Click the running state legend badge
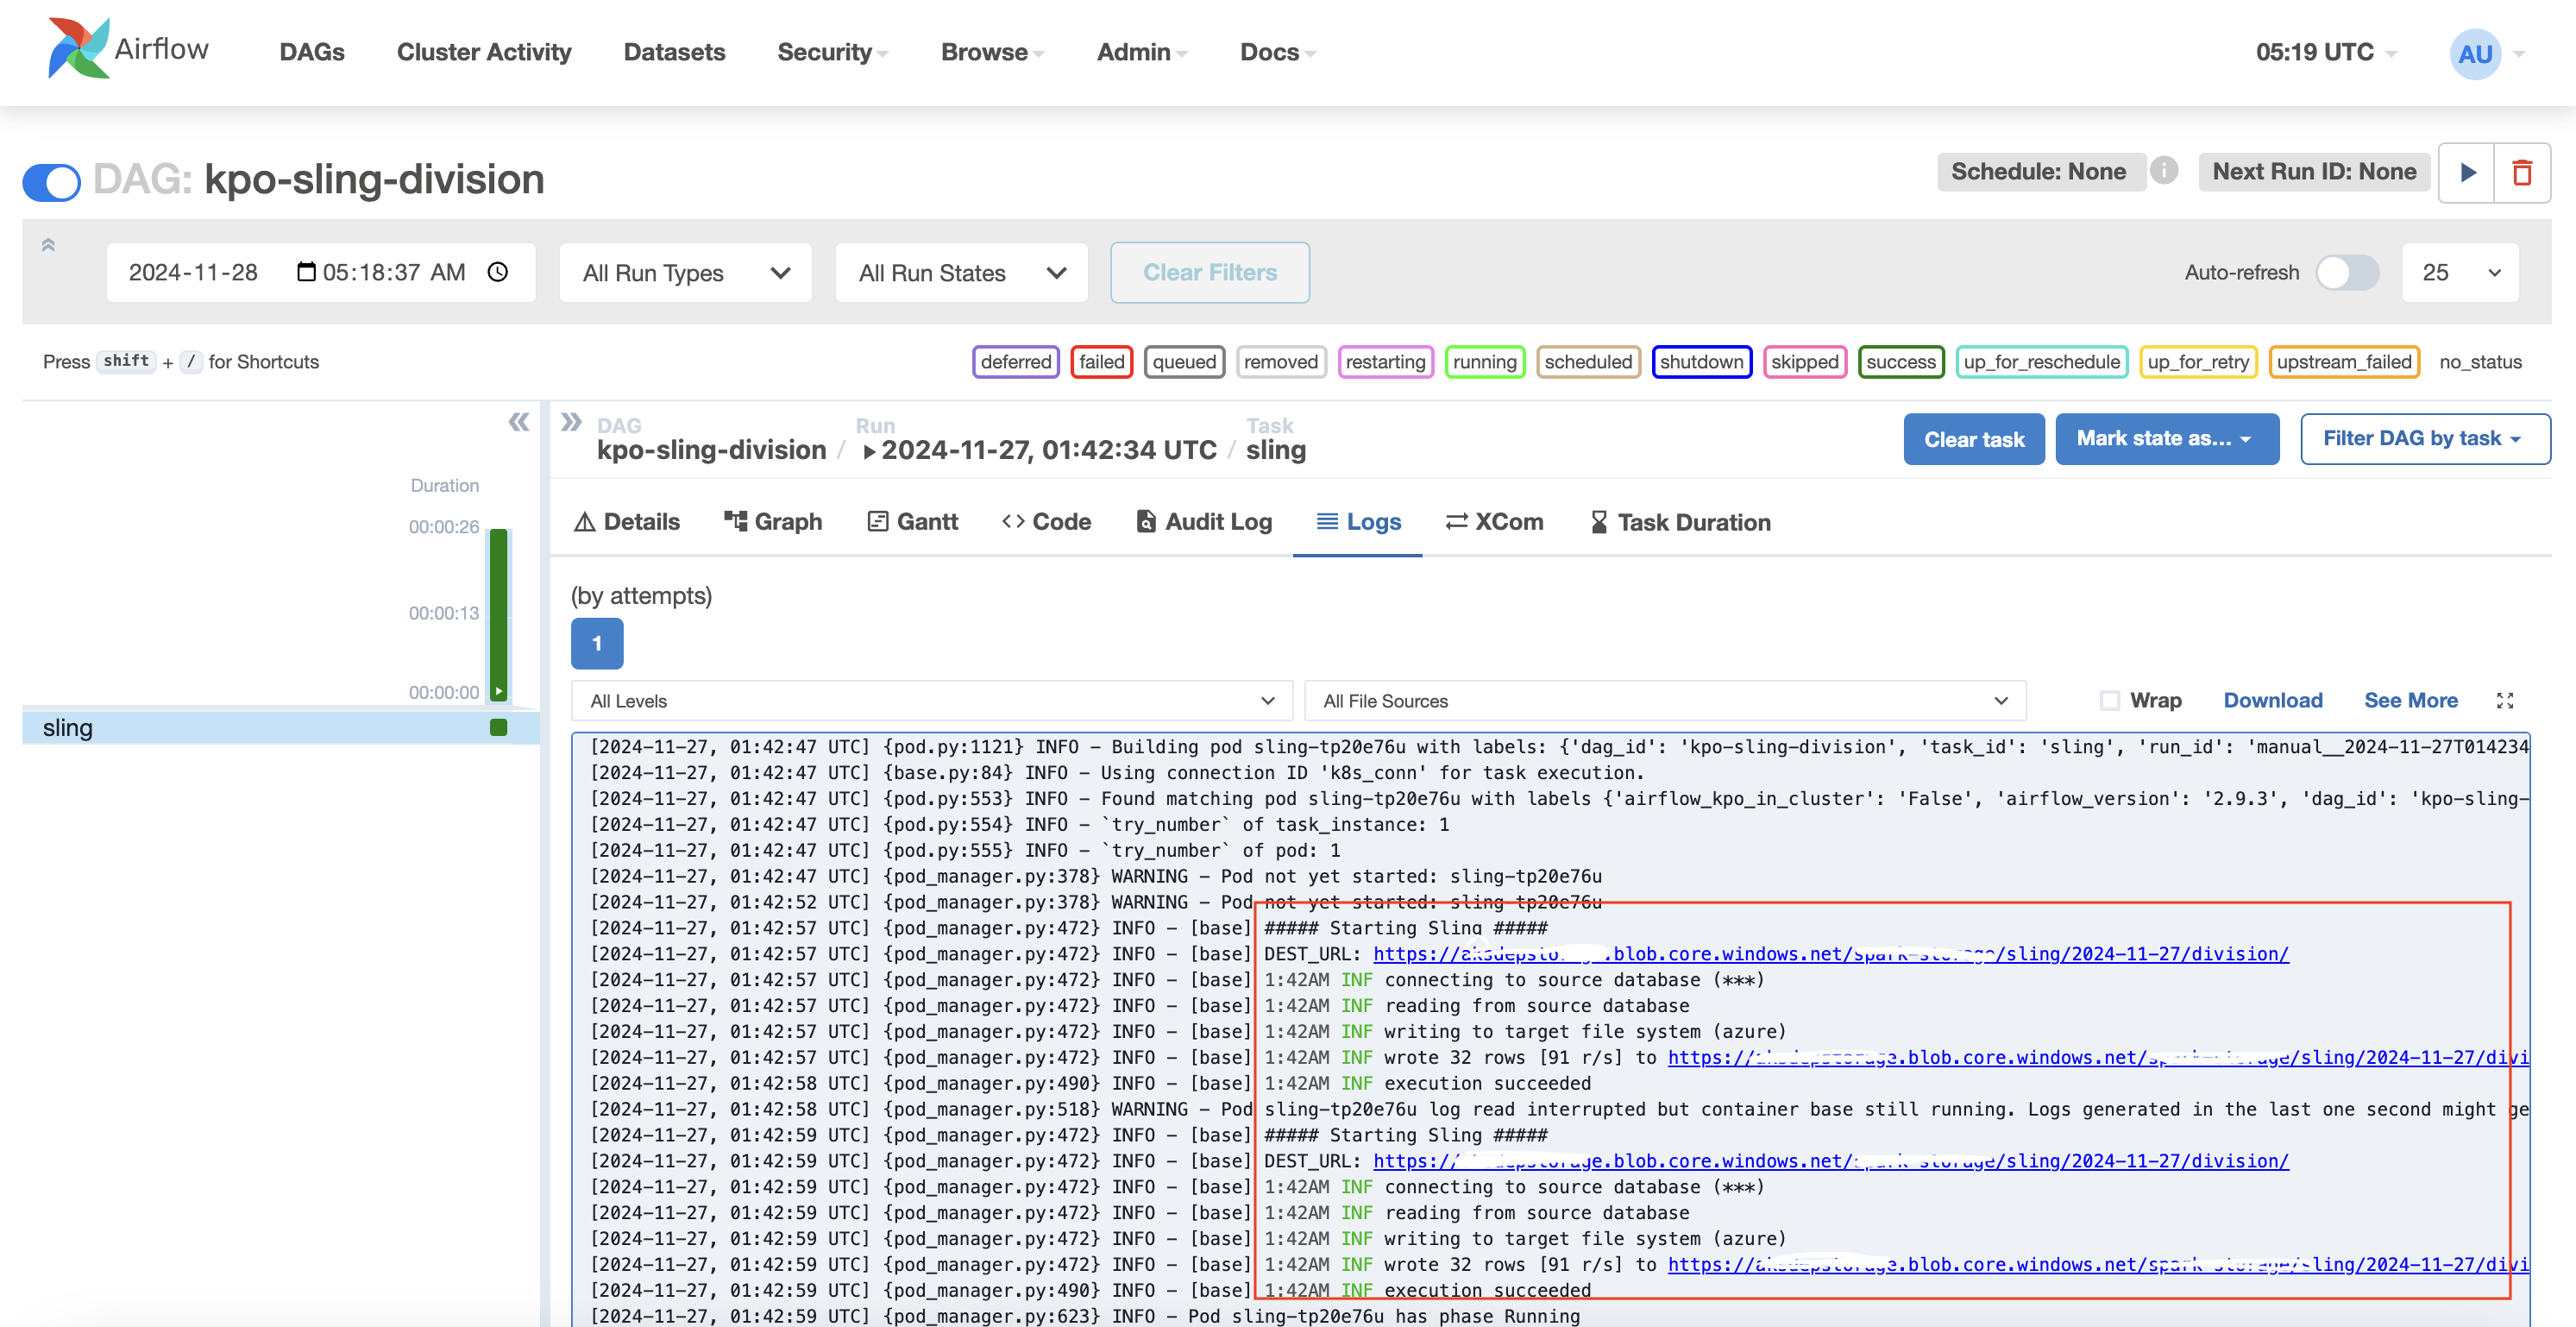 1484,362
